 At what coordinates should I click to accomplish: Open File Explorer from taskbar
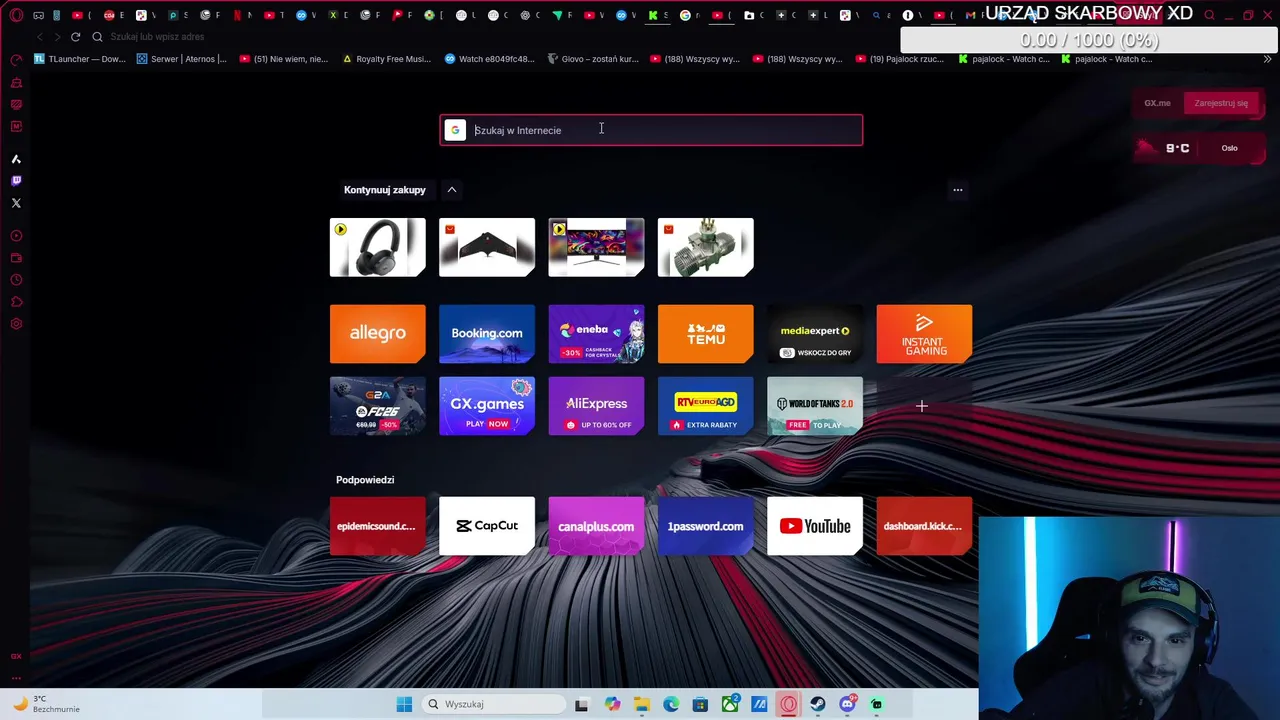tap(641, 704)
